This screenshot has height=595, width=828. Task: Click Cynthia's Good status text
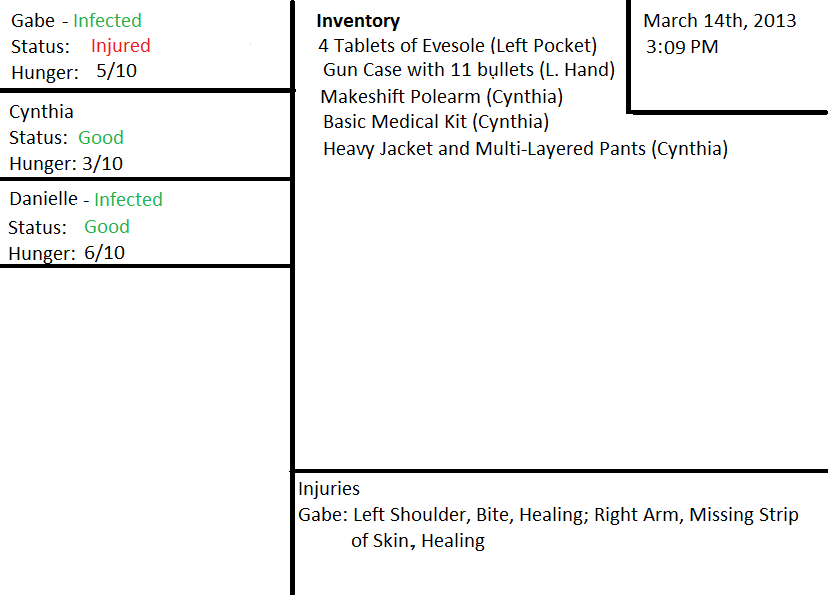[x=101, y=138]
